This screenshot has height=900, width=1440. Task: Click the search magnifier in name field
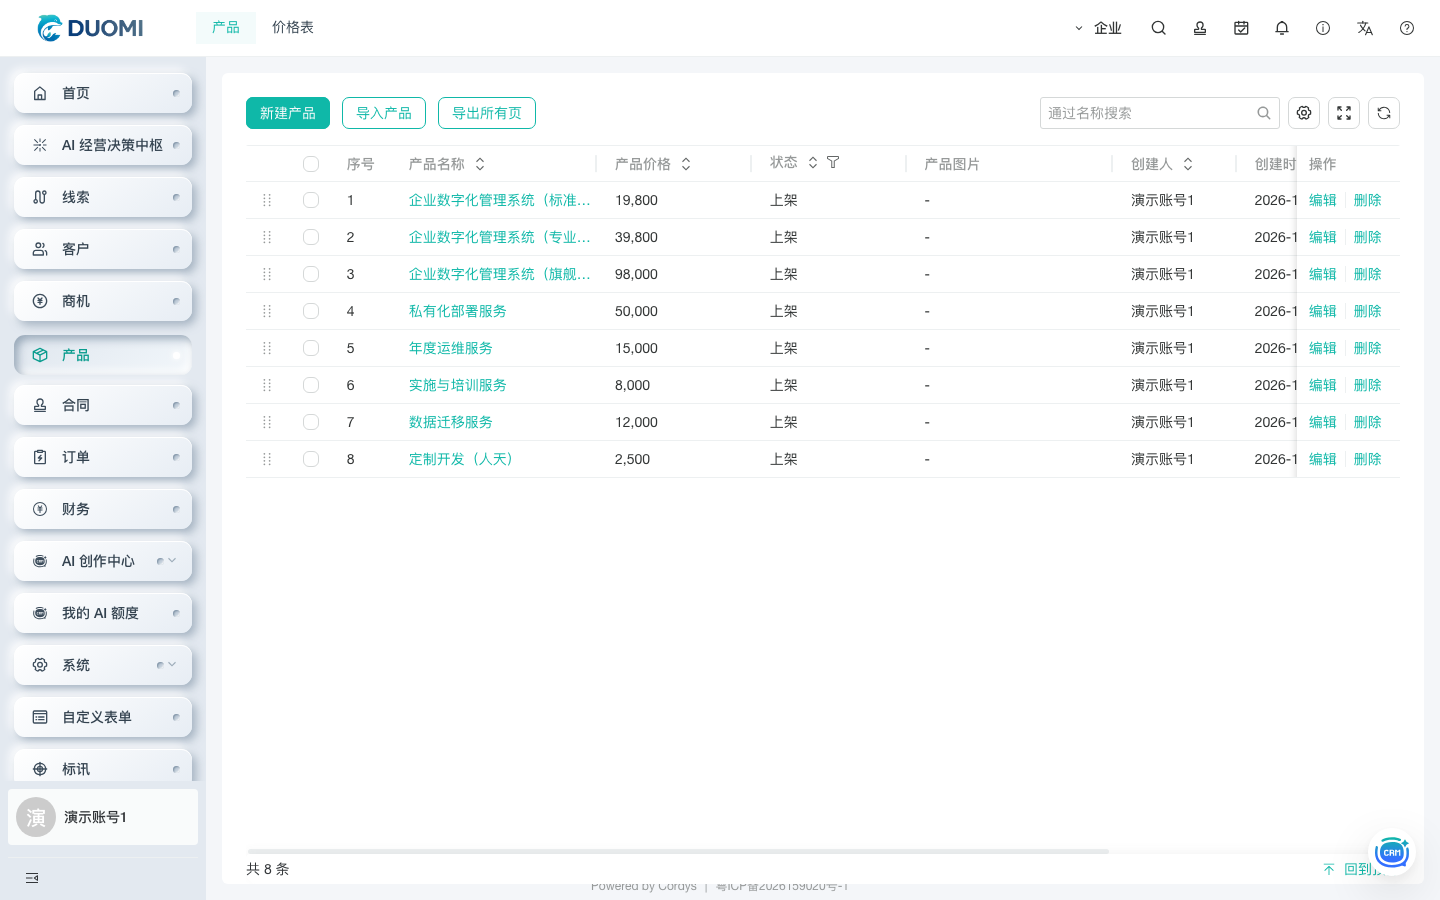pos(1264,113)
